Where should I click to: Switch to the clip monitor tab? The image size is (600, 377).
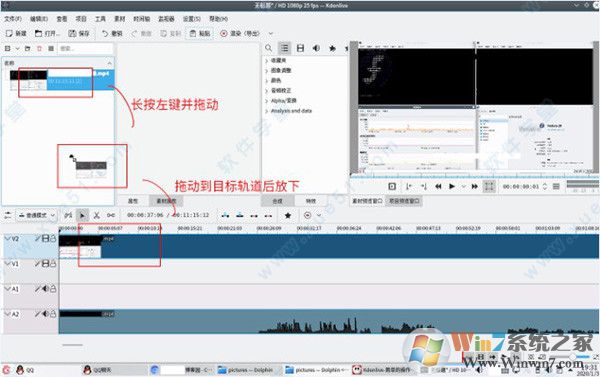[367, 201]
